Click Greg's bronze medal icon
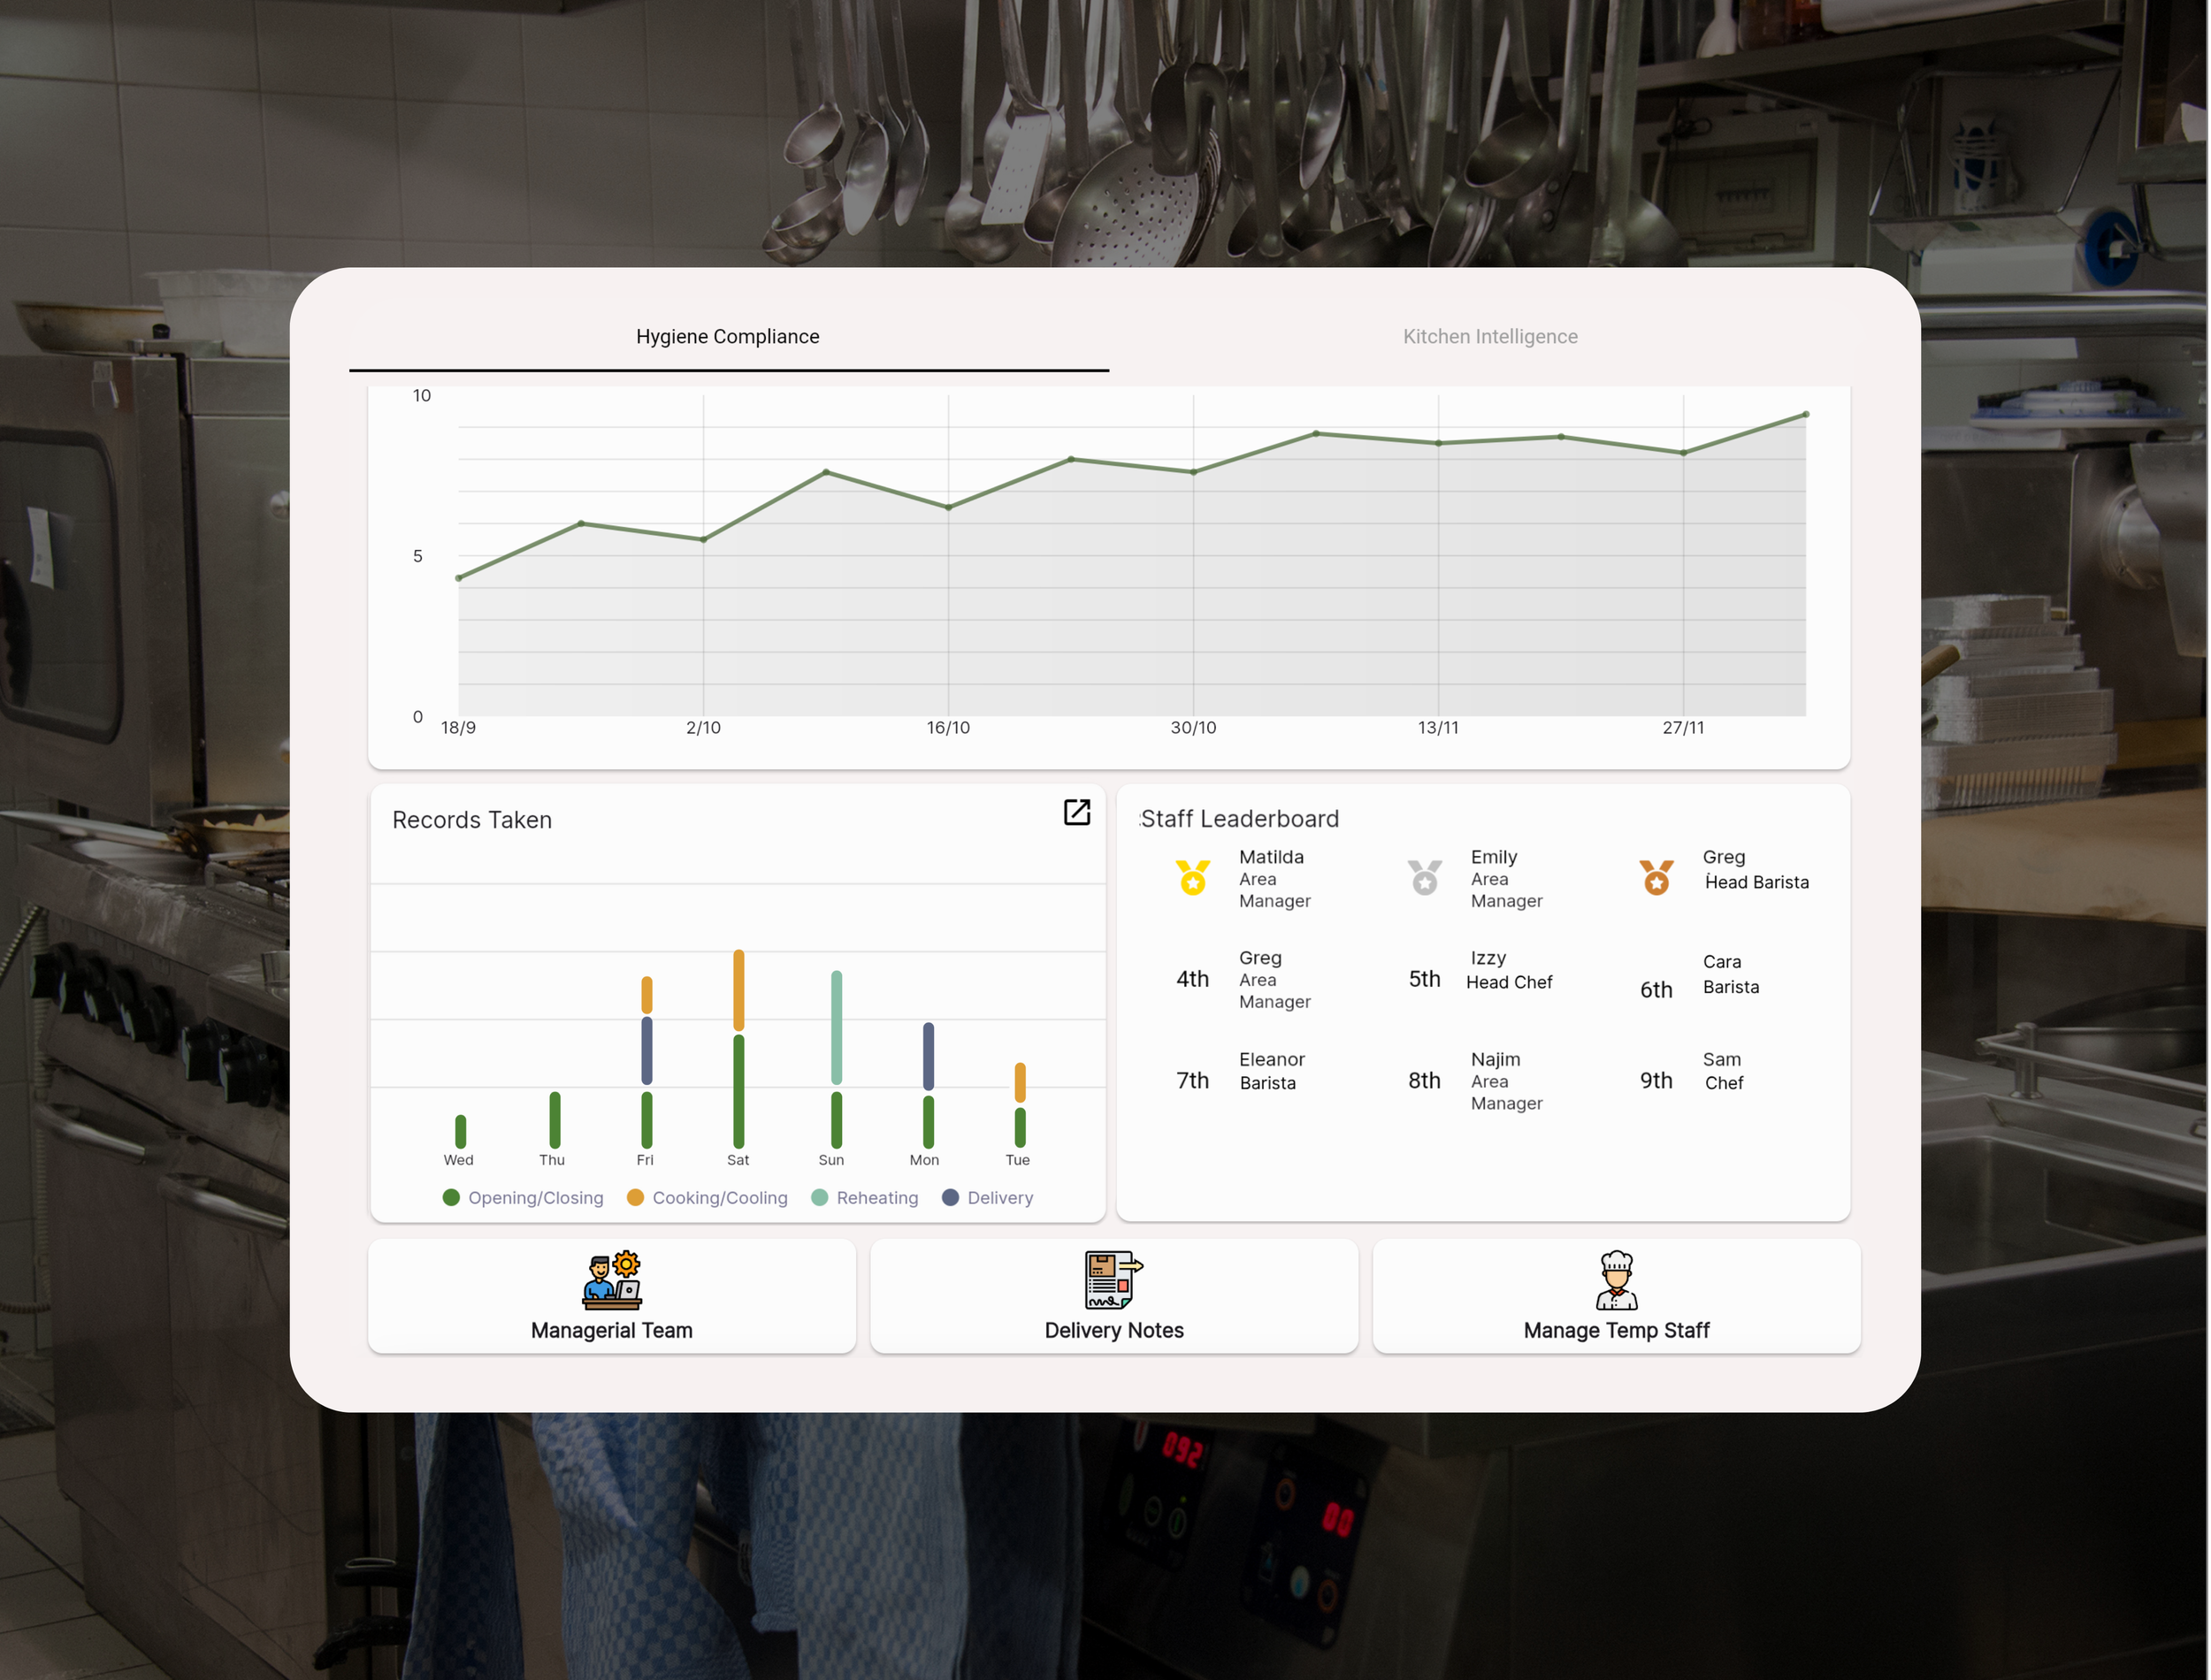The width and height of the screenshot is (2211, 1680). [1656, 878]
